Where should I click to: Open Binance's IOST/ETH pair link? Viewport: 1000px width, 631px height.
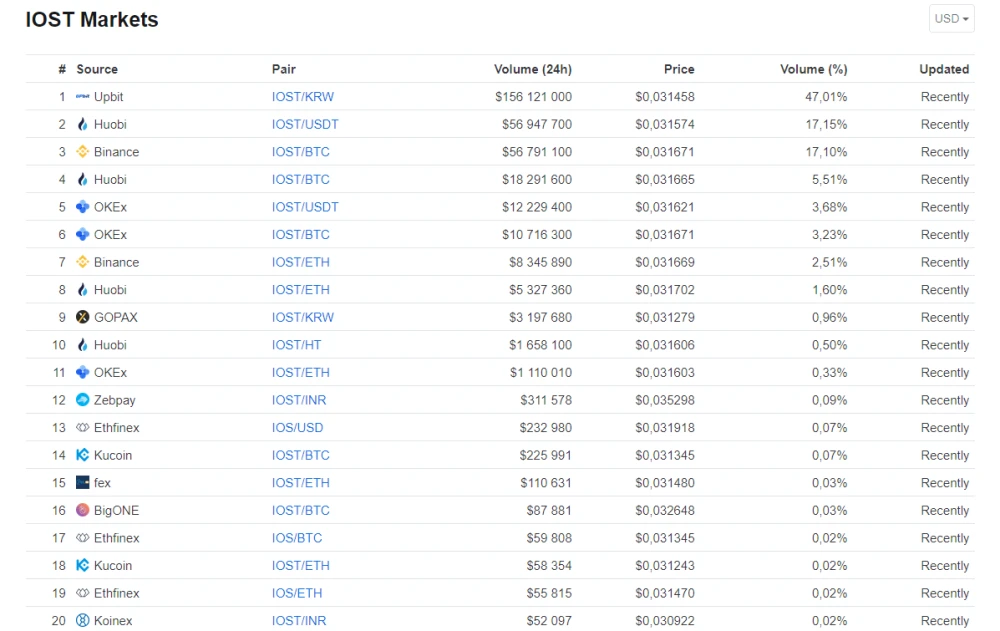pyautogui.click(x=300, y=262)
